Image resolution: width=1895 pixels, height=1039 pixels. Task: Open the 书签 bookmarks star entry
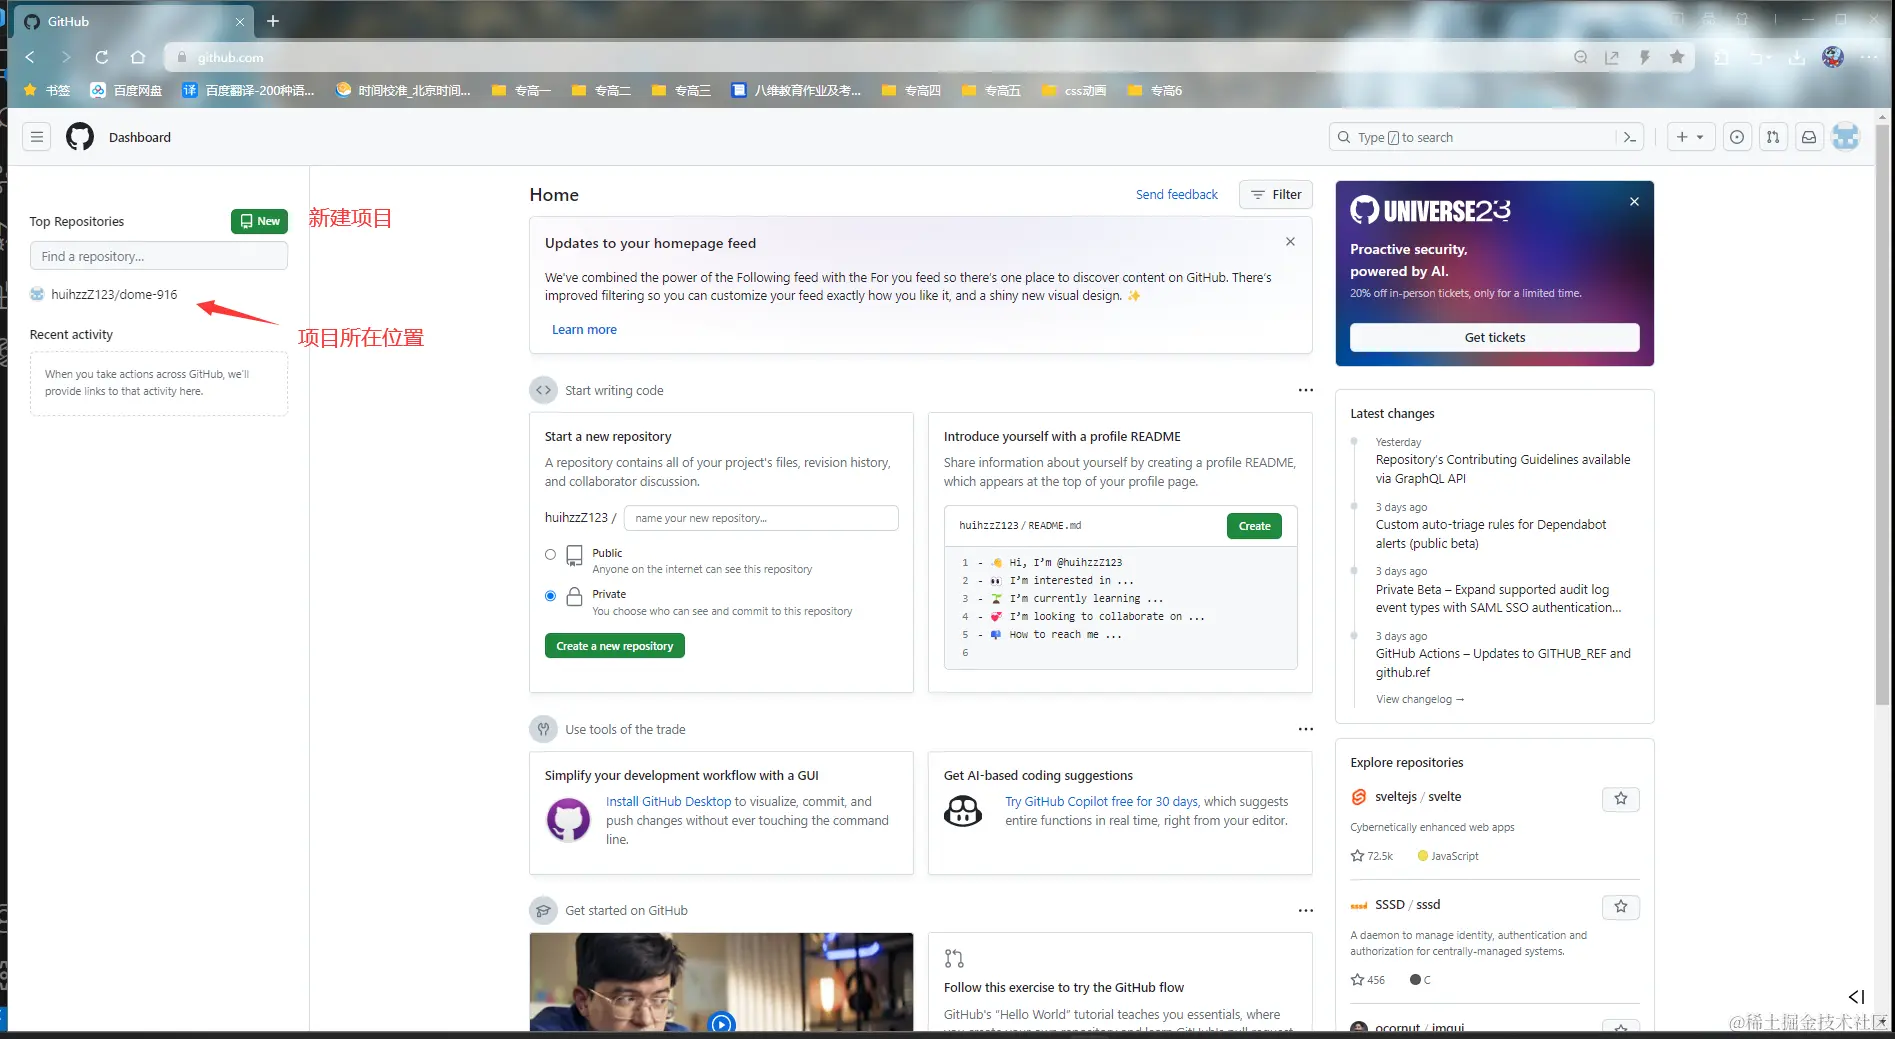point(46,90)
